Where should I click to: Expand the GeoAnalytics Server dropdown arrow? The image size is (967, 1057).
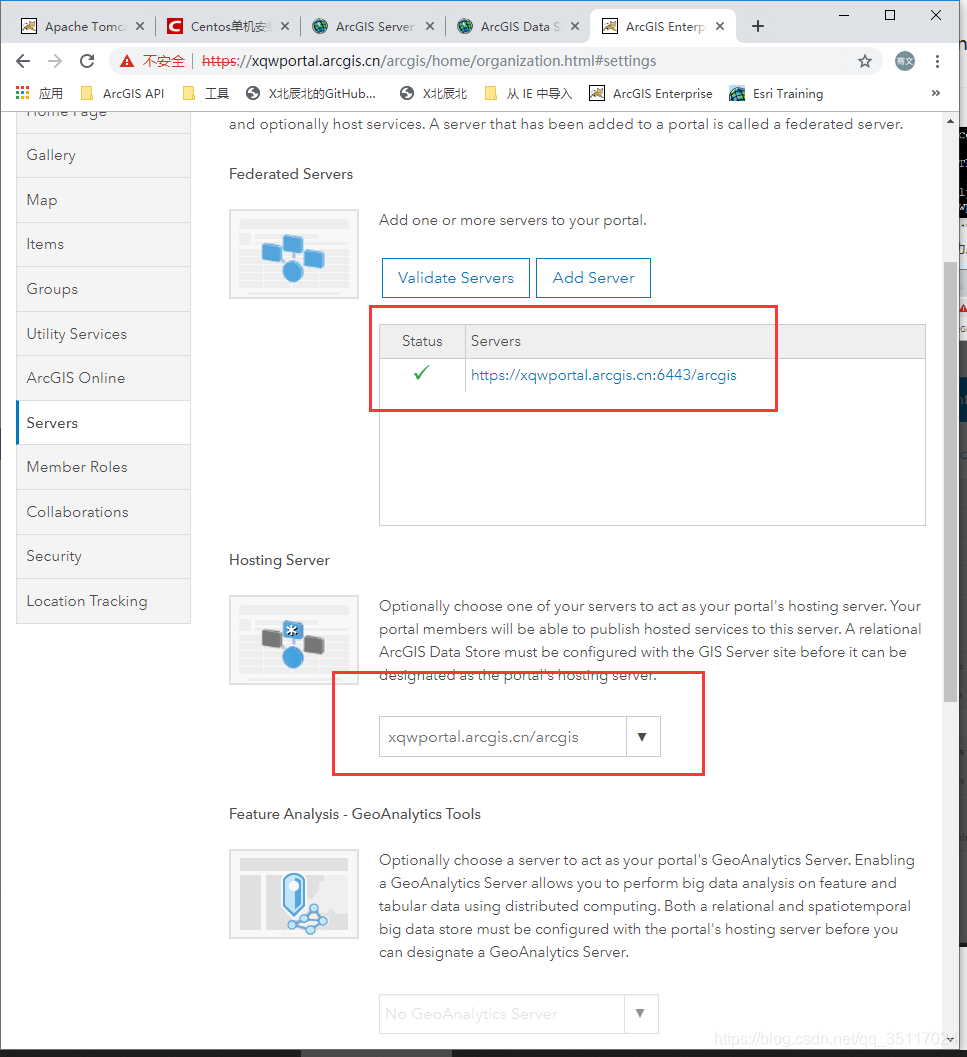(x=641, y=1013)
